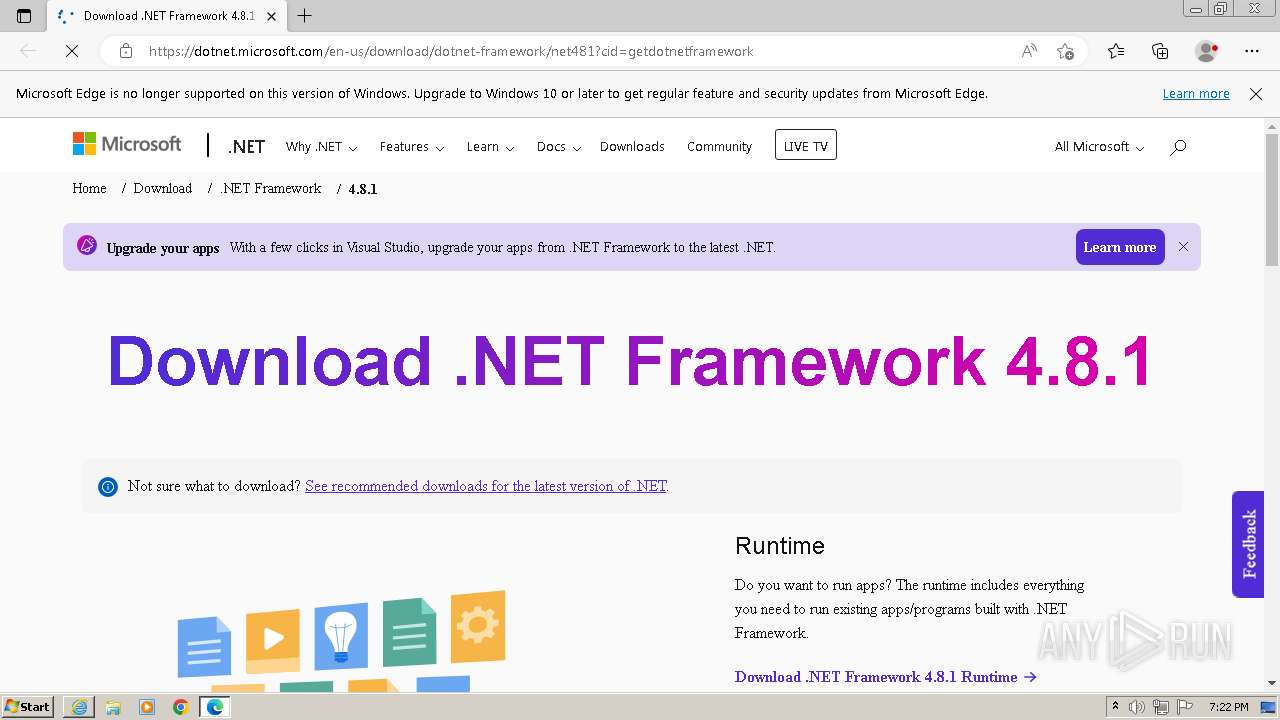
Task: Open the Community nav item
Action: [x=719, y=146]
